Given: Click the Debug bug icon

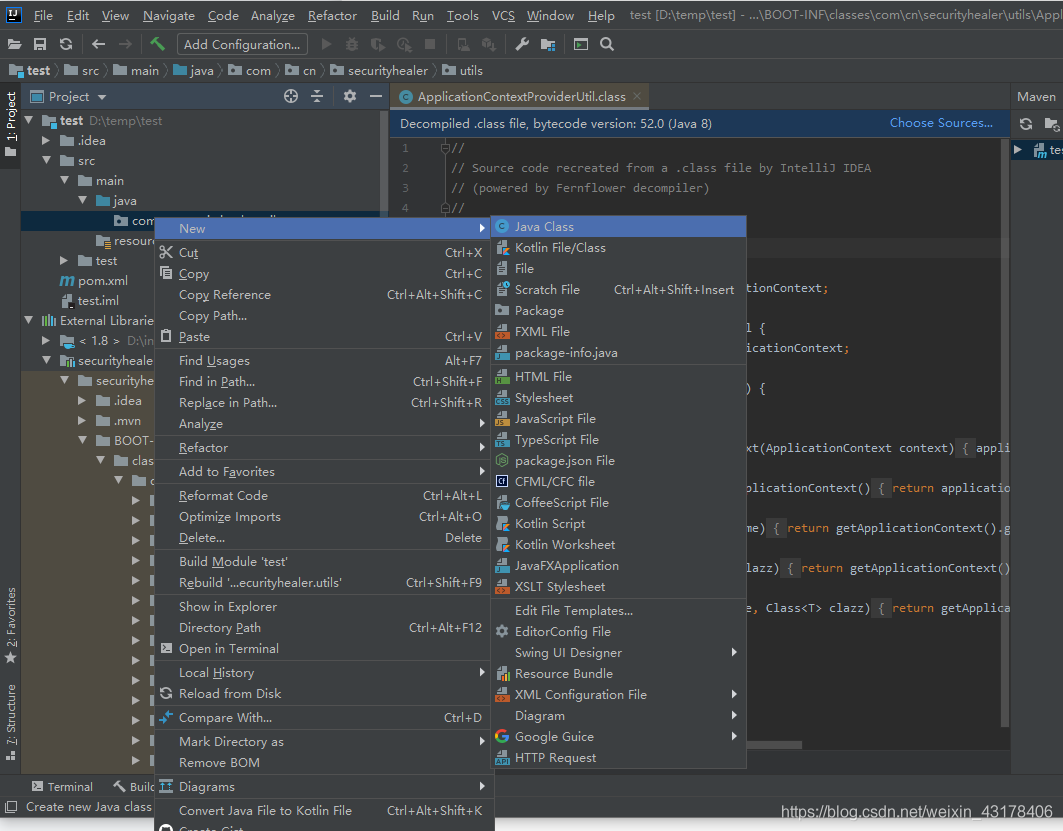Looking at the screenshot, I should (352, 44).
